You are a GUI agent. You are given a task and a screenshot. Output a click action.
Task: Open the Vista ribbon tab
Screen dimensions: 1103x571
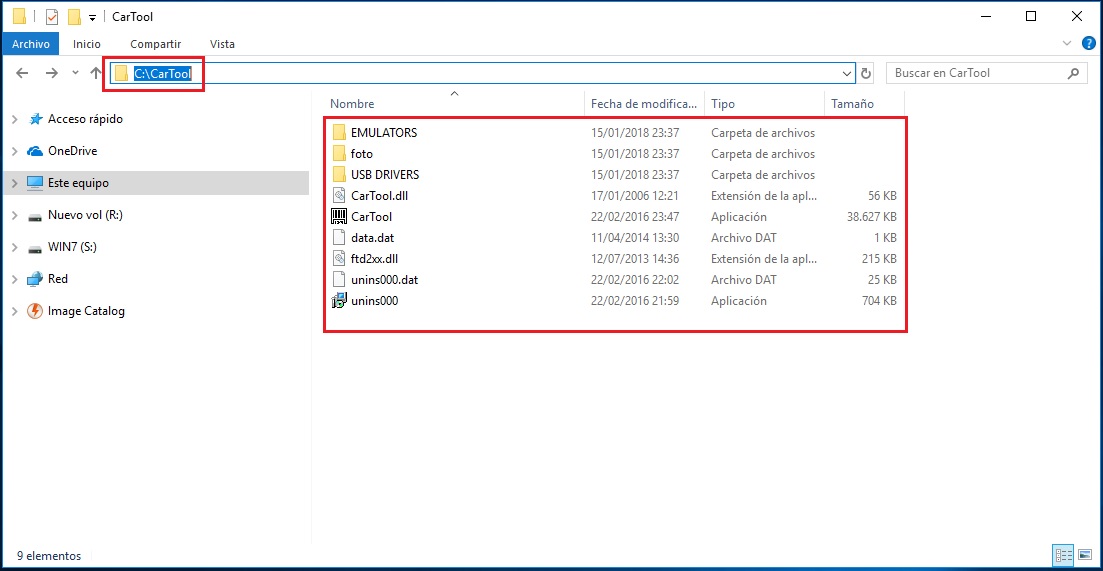coord(222,44)
